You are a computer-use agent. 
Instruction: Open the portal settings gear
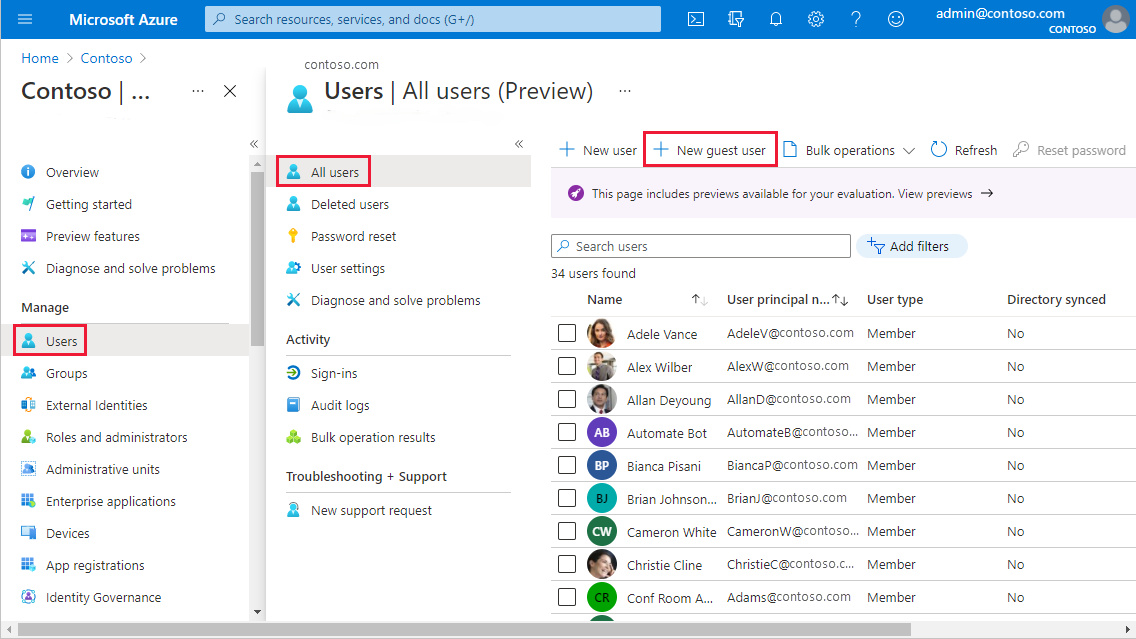816,19
